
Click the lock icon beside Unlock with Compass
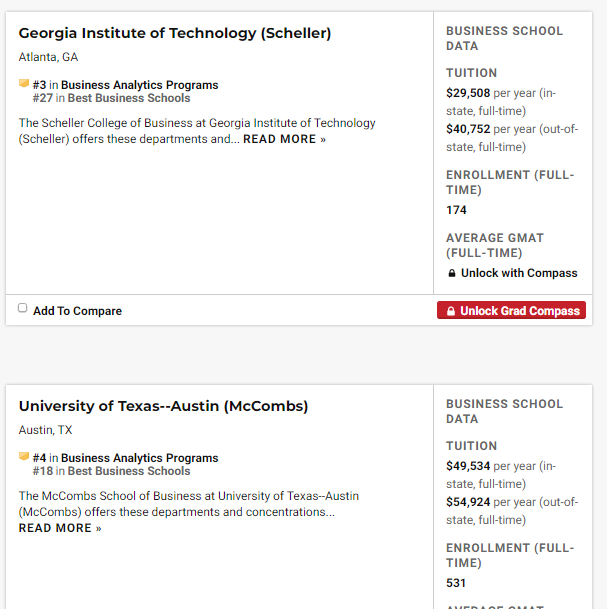[452, 273]
